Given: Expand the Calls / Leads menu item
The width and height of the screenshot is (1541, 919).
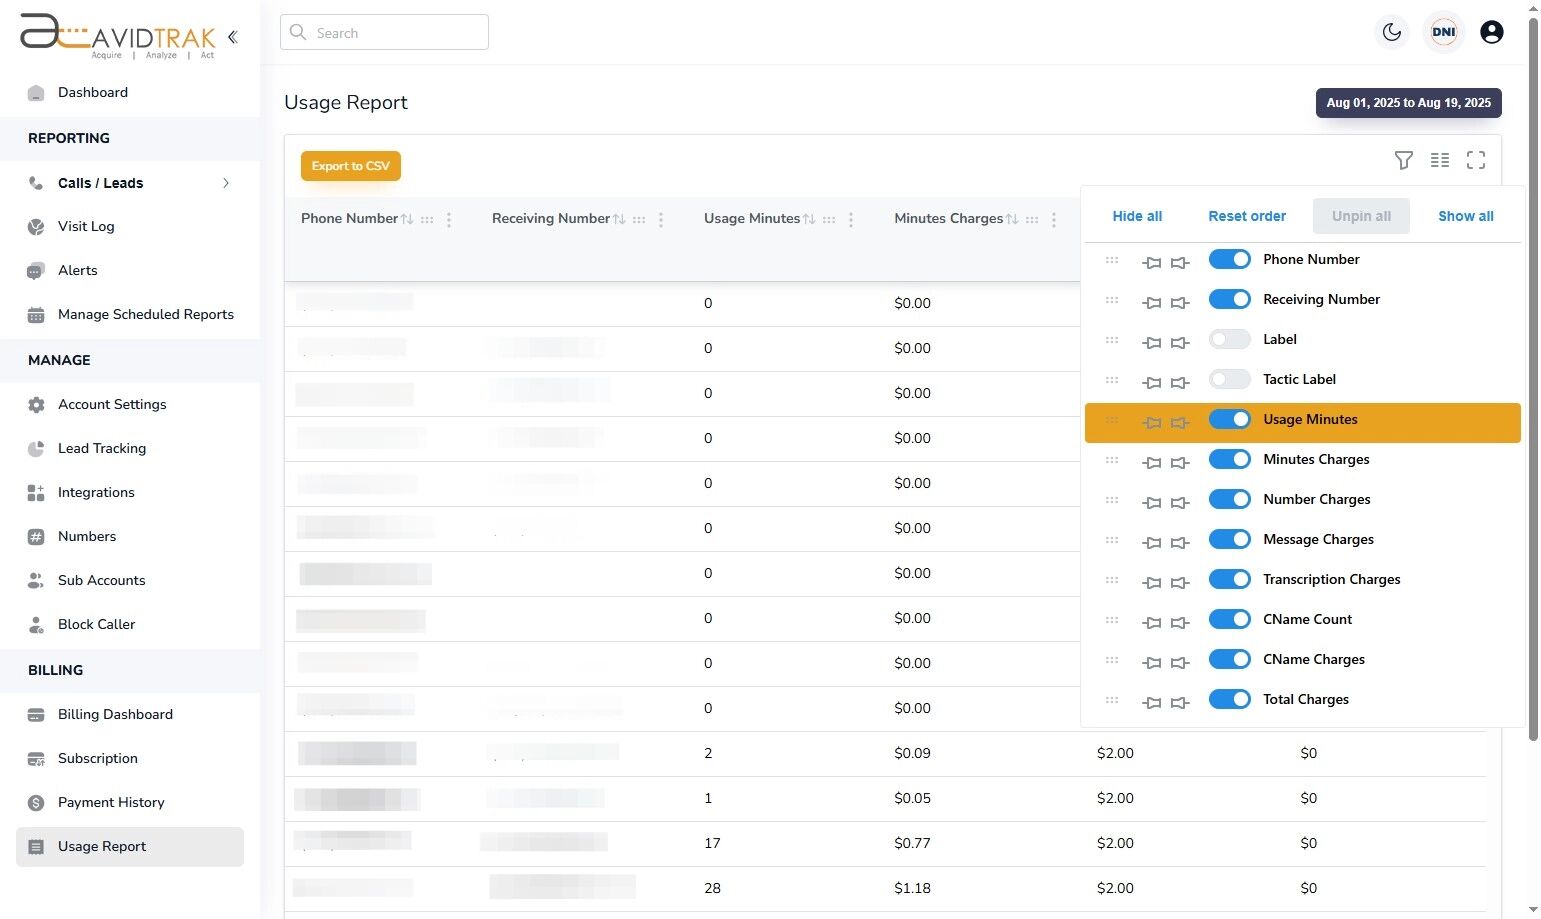Looking at the screenshot, I should pyautogui.click(x=226, y=183).
